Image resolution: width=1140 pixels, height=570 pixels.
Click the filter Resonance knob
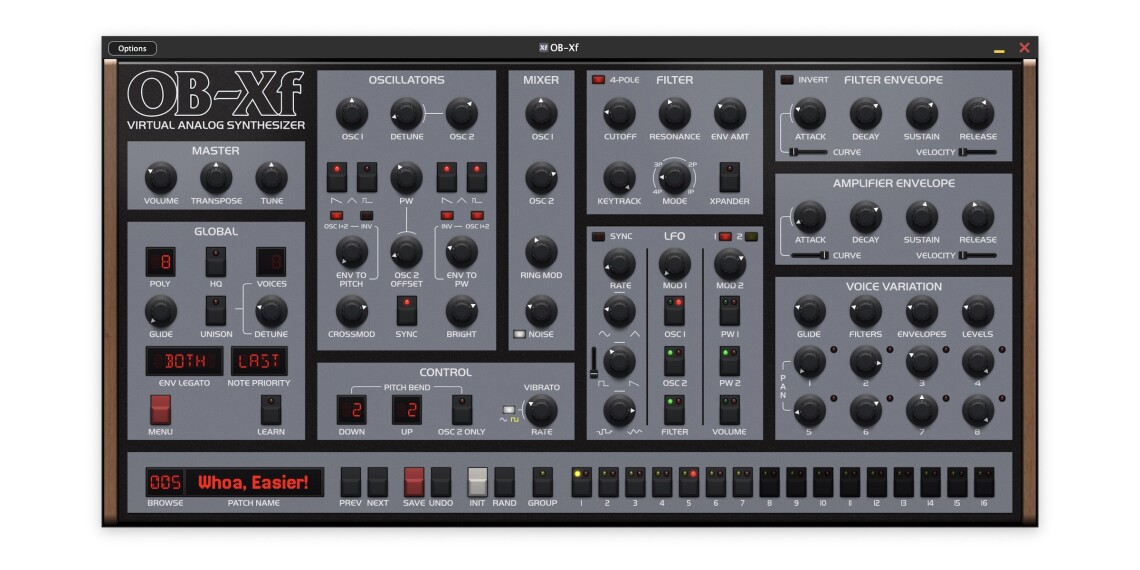[675, 114]
